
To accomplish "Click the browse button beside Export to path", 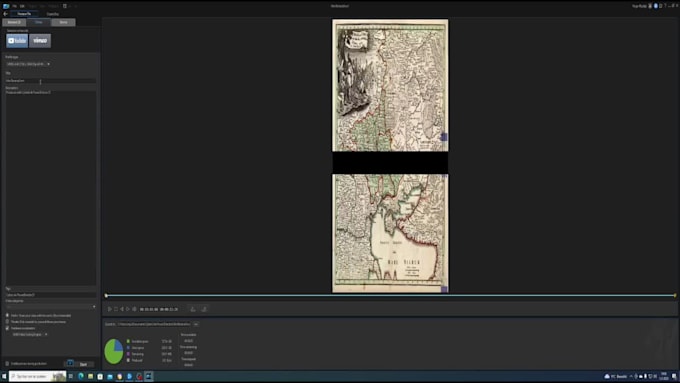I will tap(196, 324).
